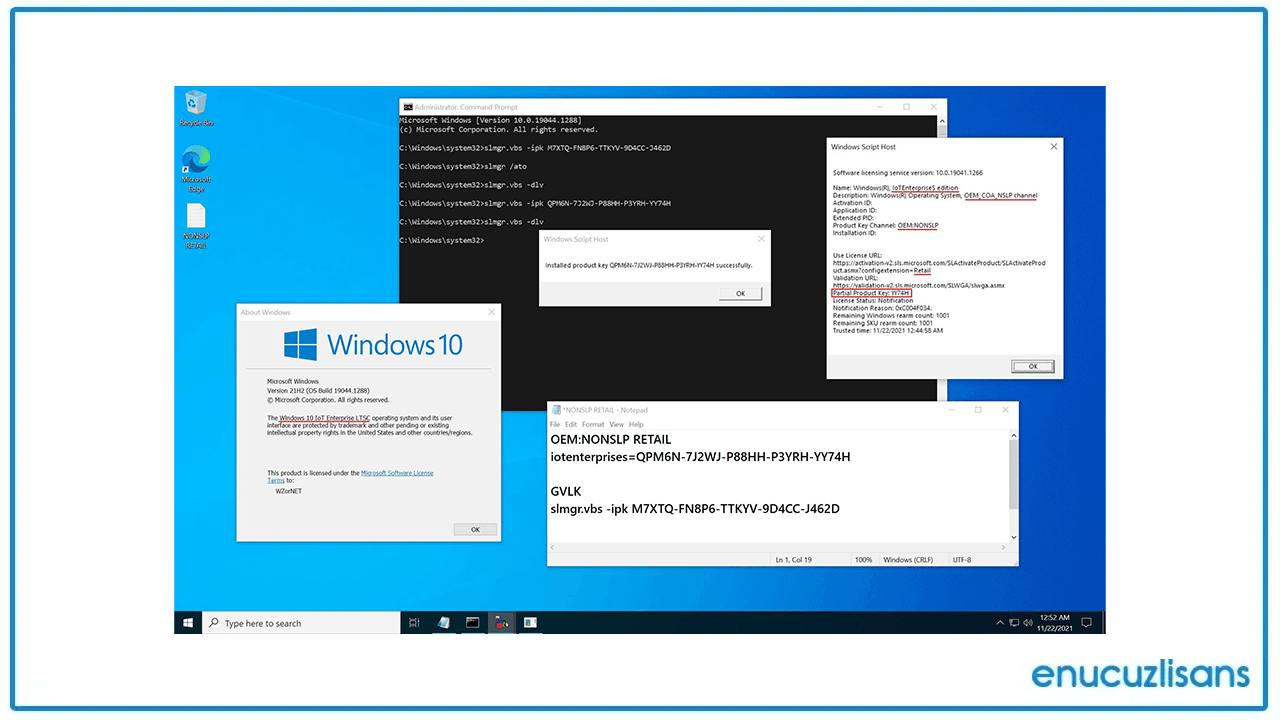Click the Command Prompt title bar icon
1280x720 pixels.
click(407, 107)
